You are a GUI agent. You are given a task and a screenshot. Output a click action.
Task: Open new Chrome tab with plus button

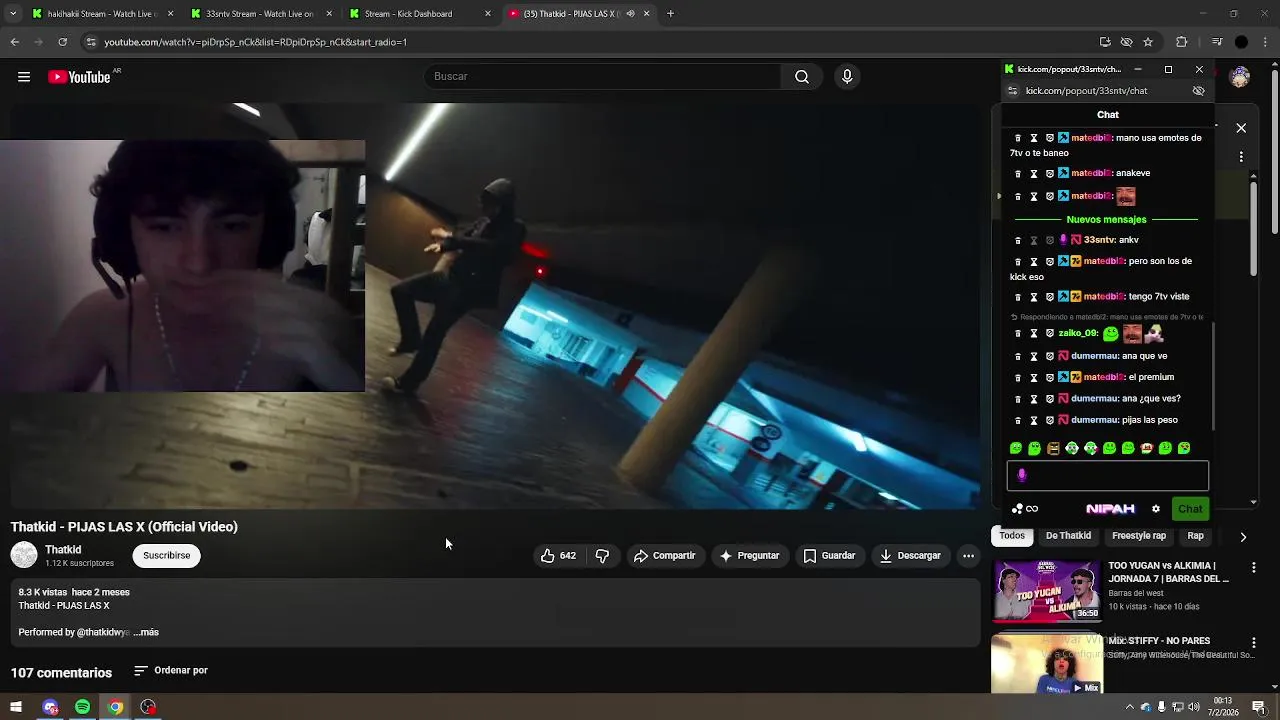tap(670, 14)
